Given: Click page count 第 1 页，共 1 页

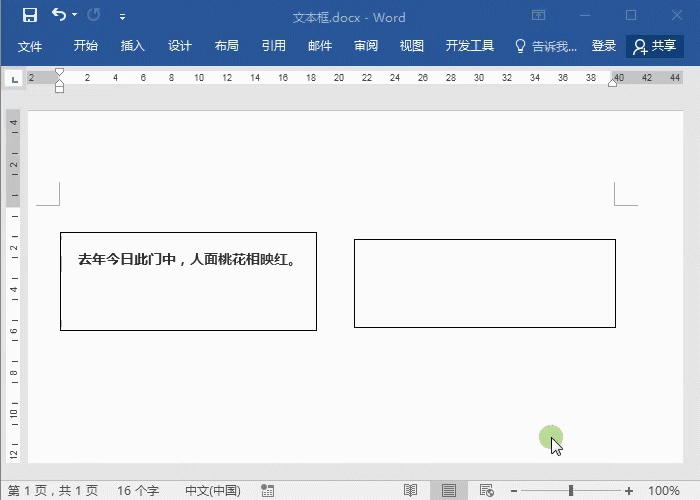Looking at the screenshot, I should point(53,491).
